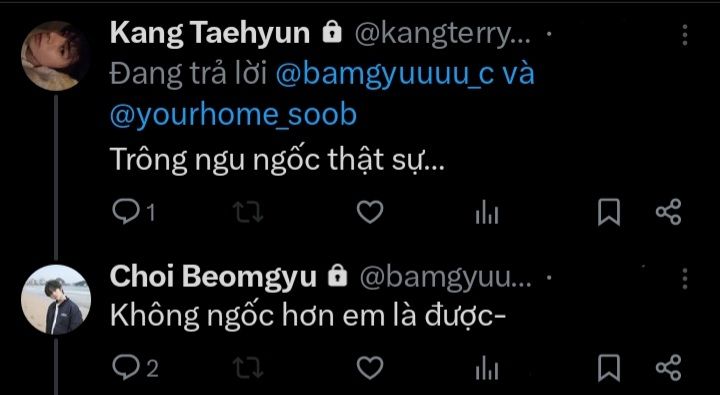The height and width of the screenshot is (395, 720).
Task: Like Choi Beomgyu's tweet
Action: coord(370,367)
